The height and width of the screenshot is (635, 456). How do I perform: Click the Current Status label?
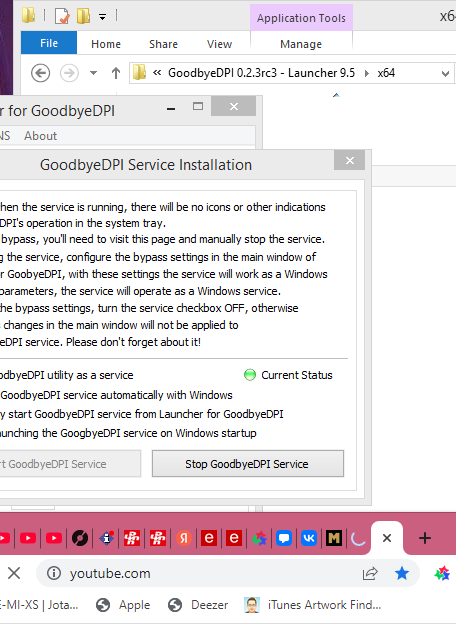click(x=297, y=375)
